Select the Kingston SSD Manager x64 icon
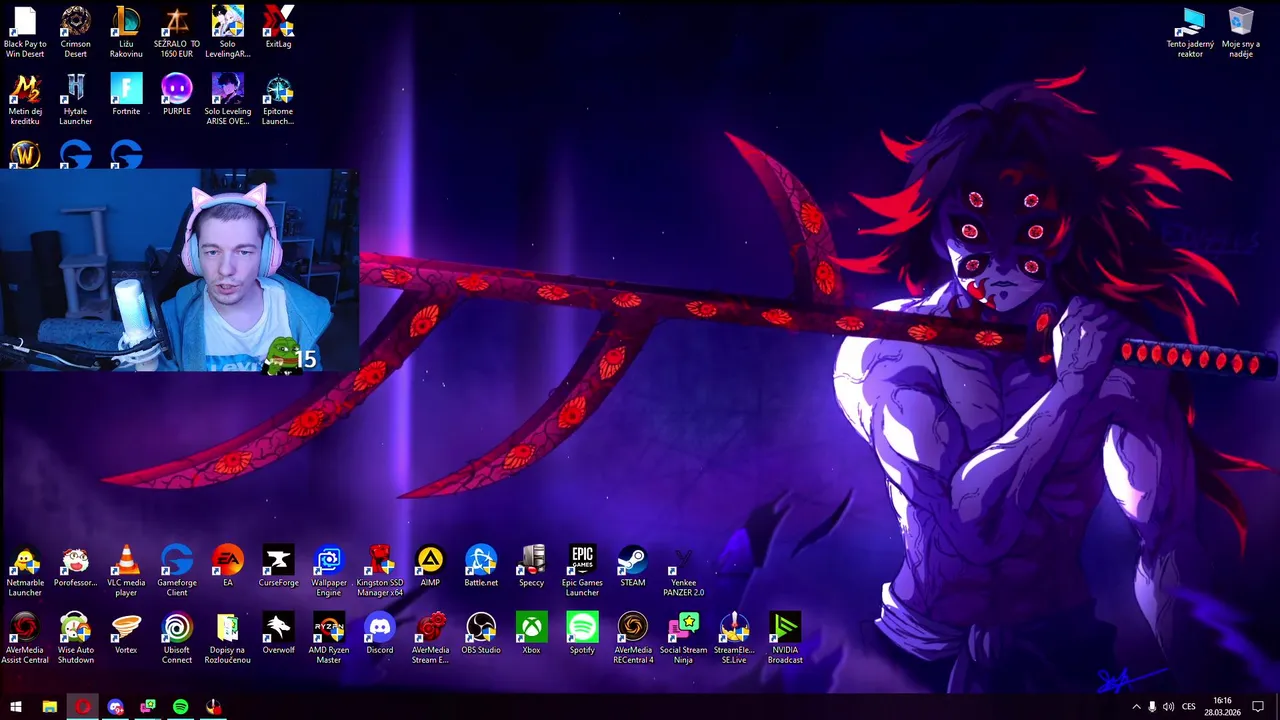The image size is (1280, 720). point(379,571)
